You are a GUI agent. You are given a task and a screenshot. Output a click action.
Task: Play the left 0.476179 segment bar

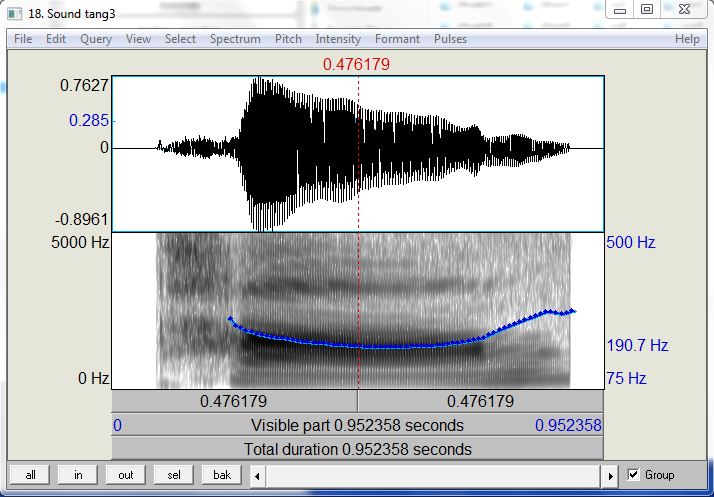[x=234, y=401]
